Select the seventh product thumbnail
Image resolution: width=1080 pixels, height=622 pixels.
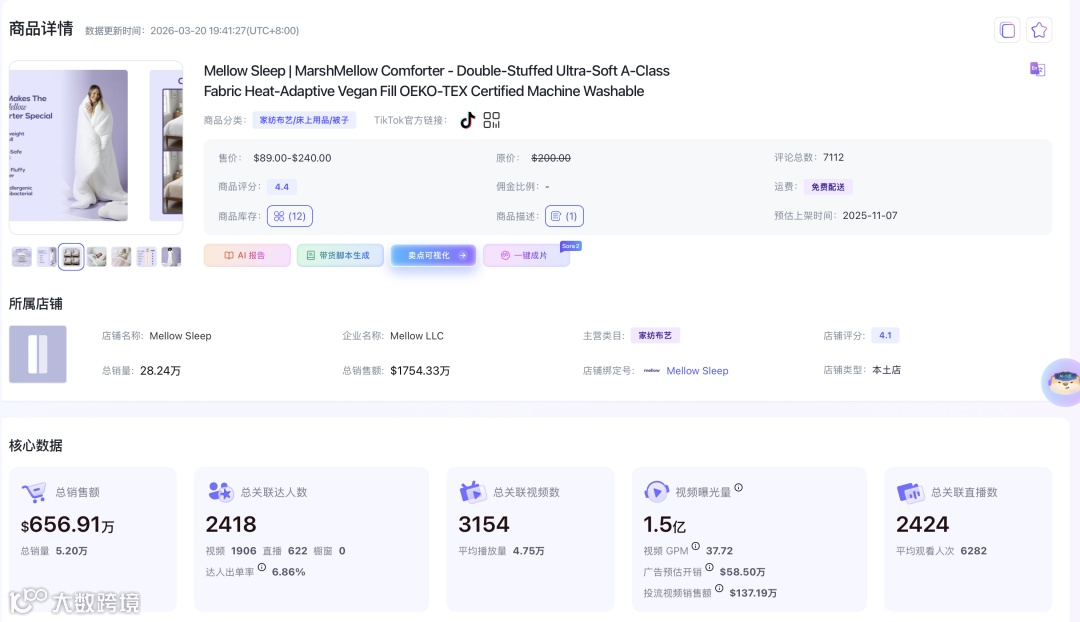tap(171, 257)
